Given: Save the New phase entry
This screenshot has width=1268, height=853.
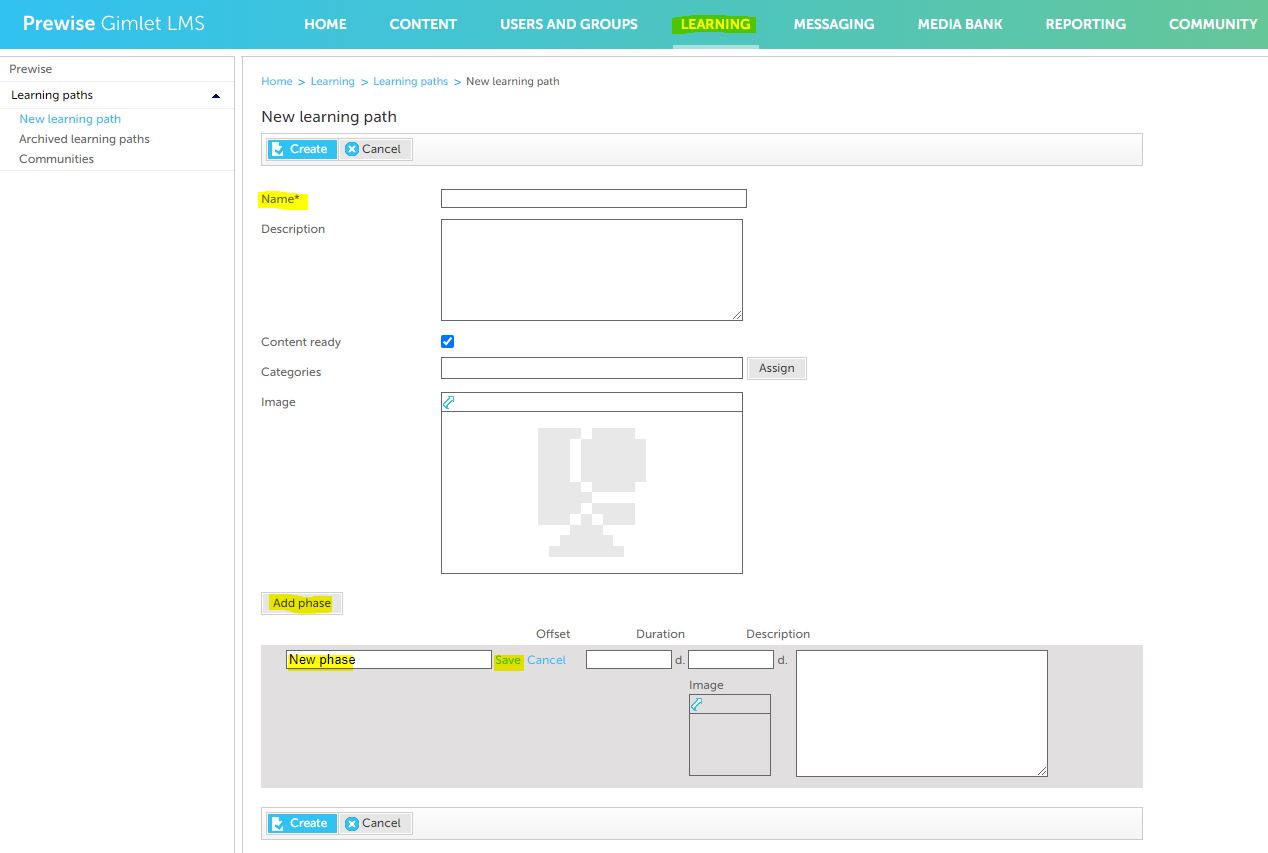Looking at the screenshot, I should click(x=508, y=660).
